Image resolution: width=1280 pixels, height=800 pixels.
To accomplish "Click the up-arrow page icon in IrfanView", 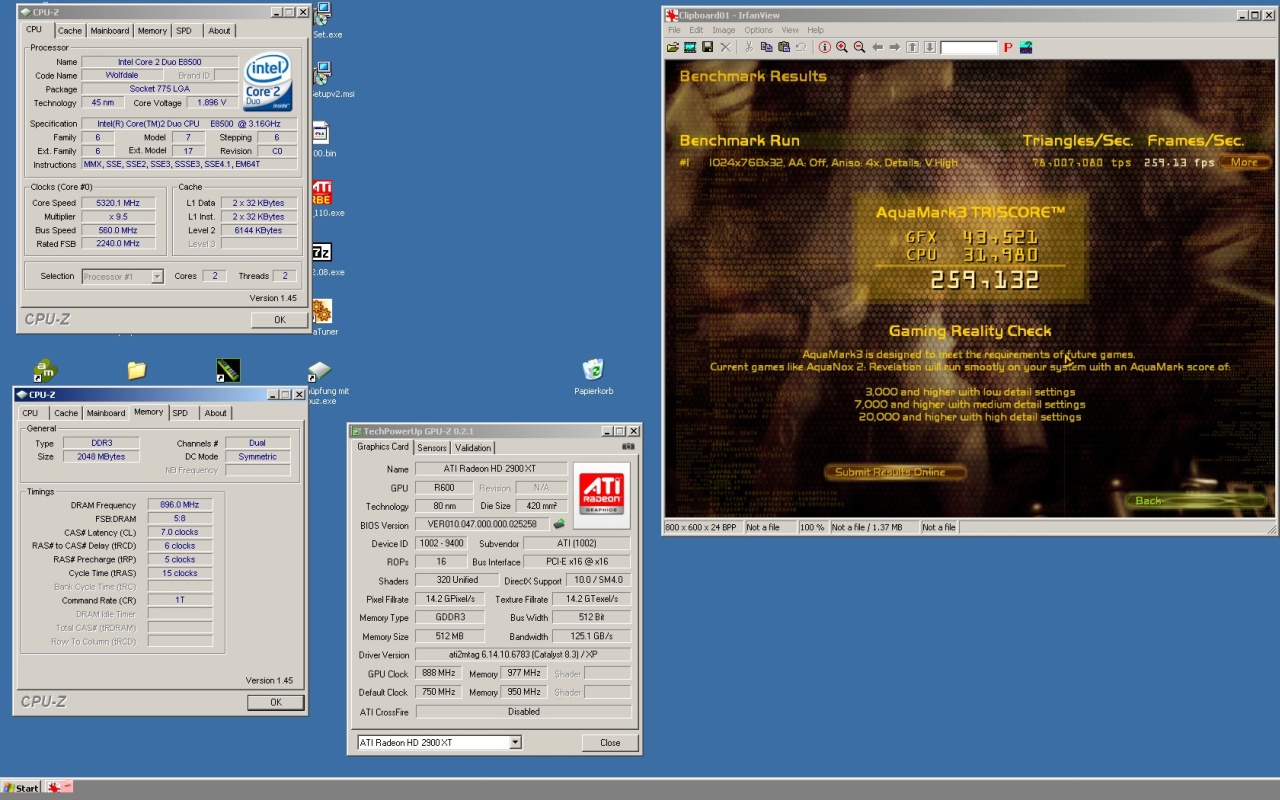I will (x=912, y=47).
